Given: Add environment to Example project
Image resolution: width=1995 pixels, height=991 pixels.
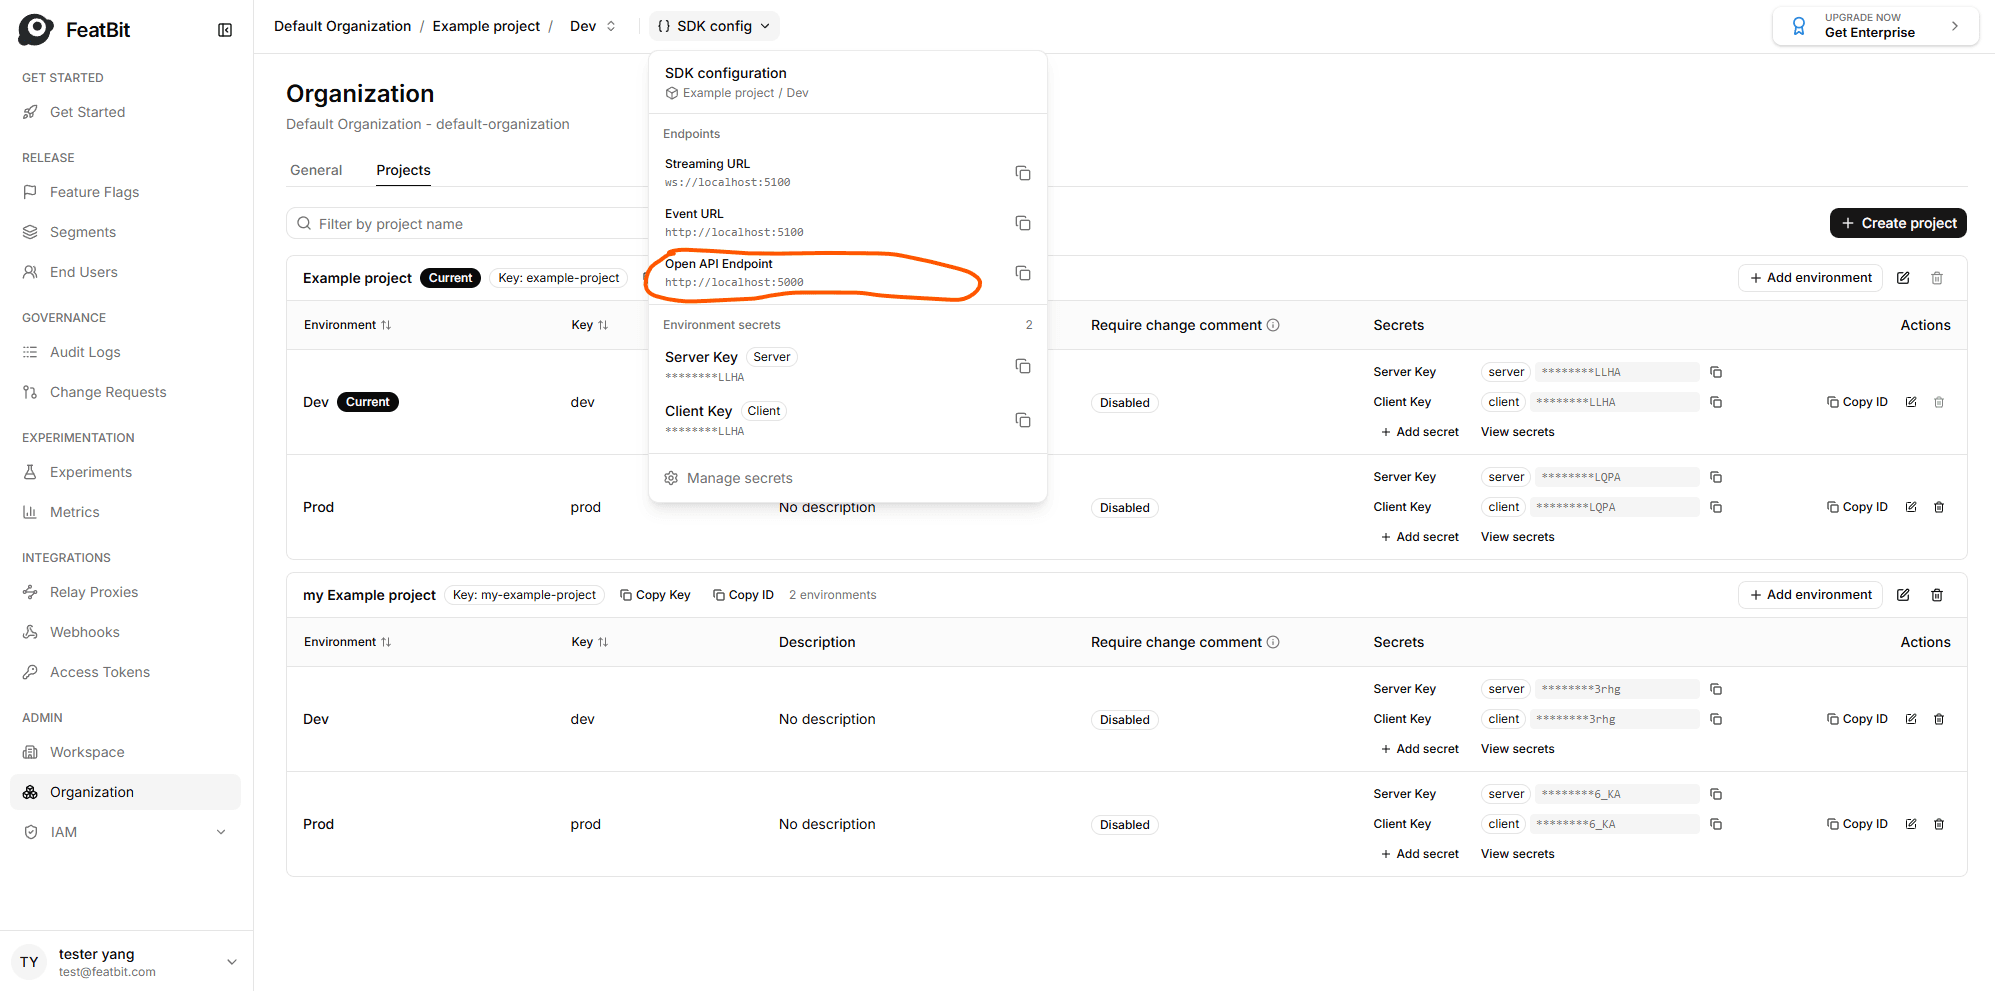Looking at the screenshot, I should coord(1810,278).
